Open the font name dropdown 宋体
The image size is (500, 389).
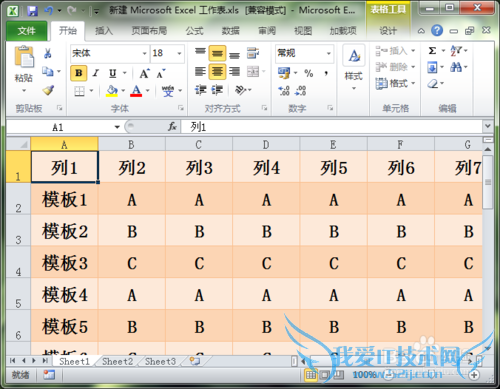[x=144, y=53]
